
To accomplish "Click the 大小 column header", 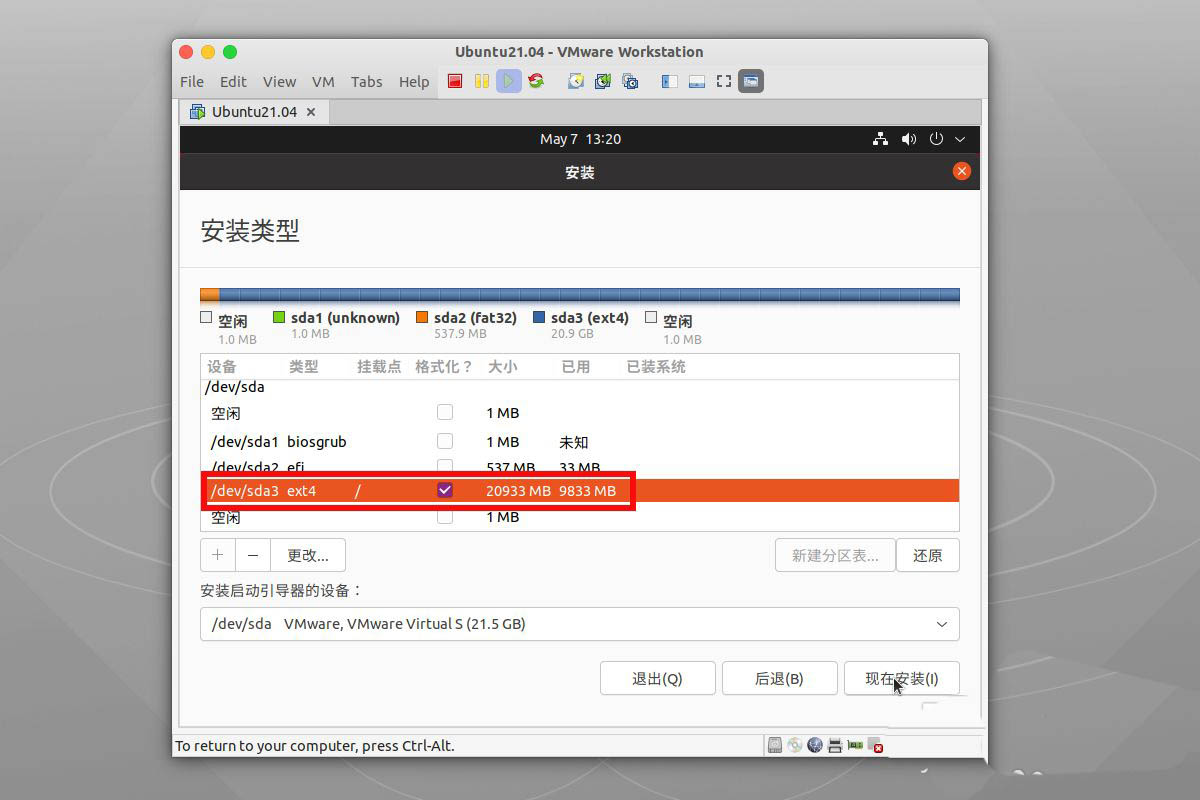I will (x=502, y=367).
